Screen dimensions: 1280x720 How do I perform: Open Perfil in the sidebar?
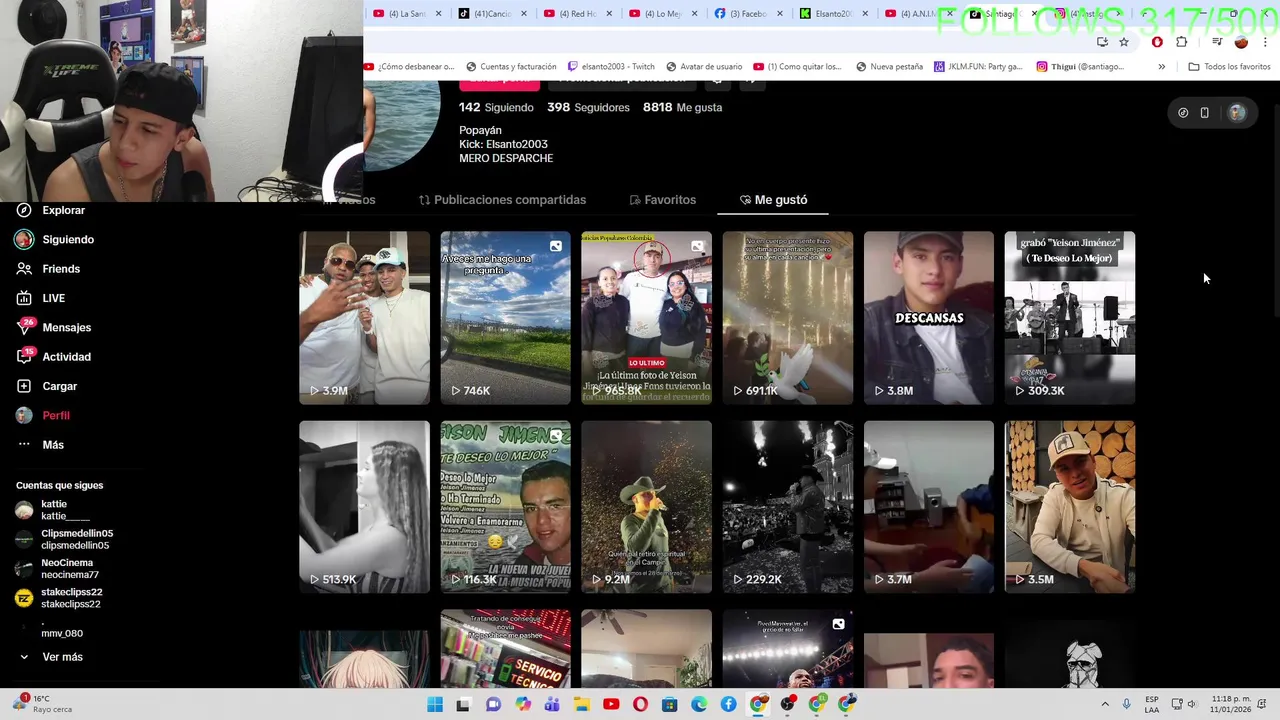pyautogui.click(x=44, y=415)
